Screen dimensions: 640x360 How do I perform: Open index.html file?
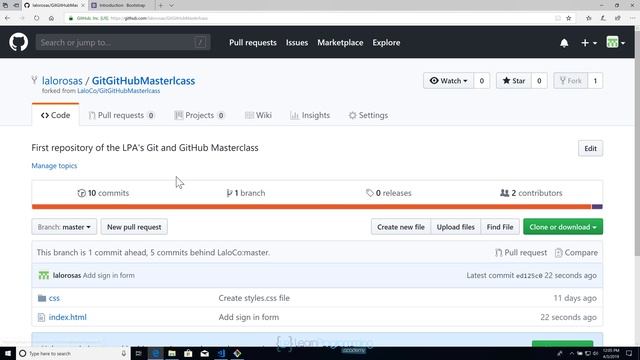[x=67, y=317]
